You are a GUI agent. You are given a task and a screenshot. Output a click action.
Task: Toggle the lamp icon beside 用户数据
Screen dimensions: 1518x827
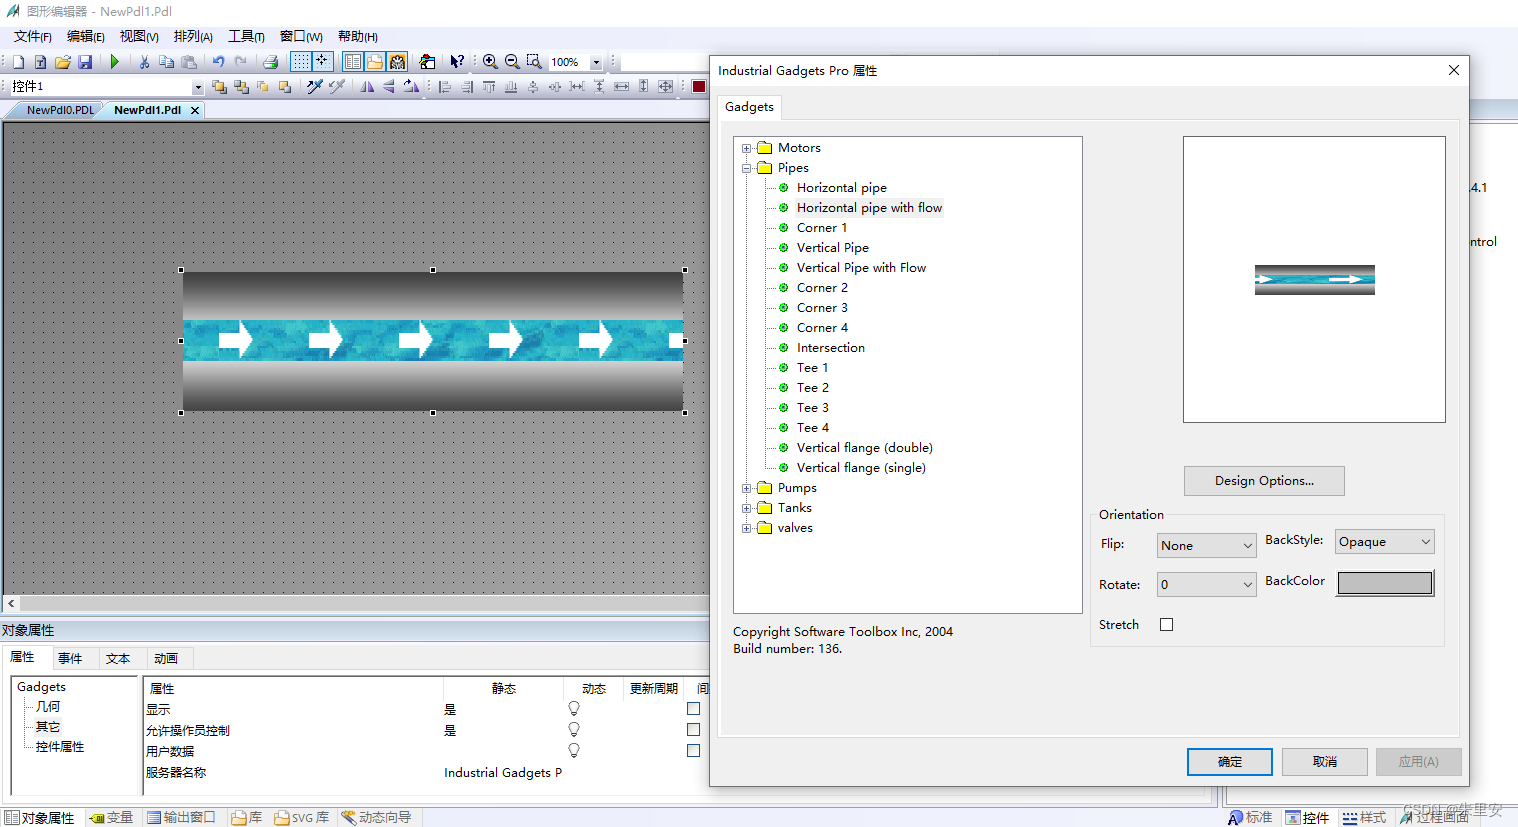573,750
